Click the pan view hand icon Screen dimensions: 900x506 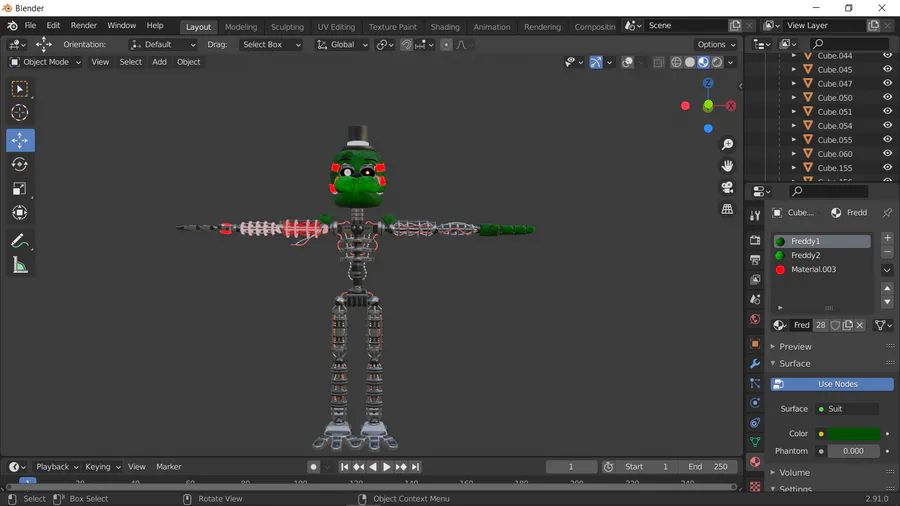tap(727, 166)
